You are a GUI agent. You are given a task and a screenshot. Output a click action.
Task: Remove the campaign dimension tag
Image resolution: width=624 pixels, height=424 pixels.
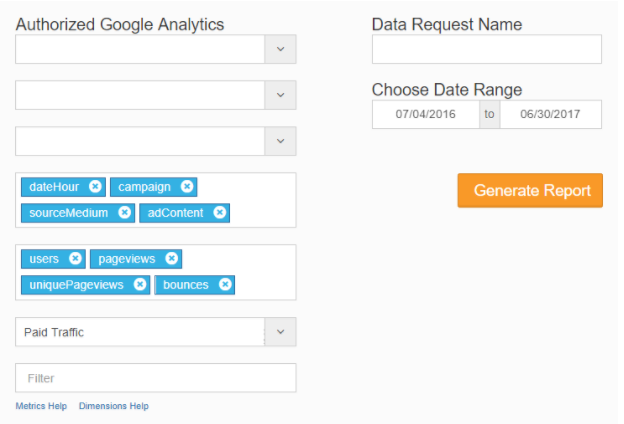click(x=187, y=187)
